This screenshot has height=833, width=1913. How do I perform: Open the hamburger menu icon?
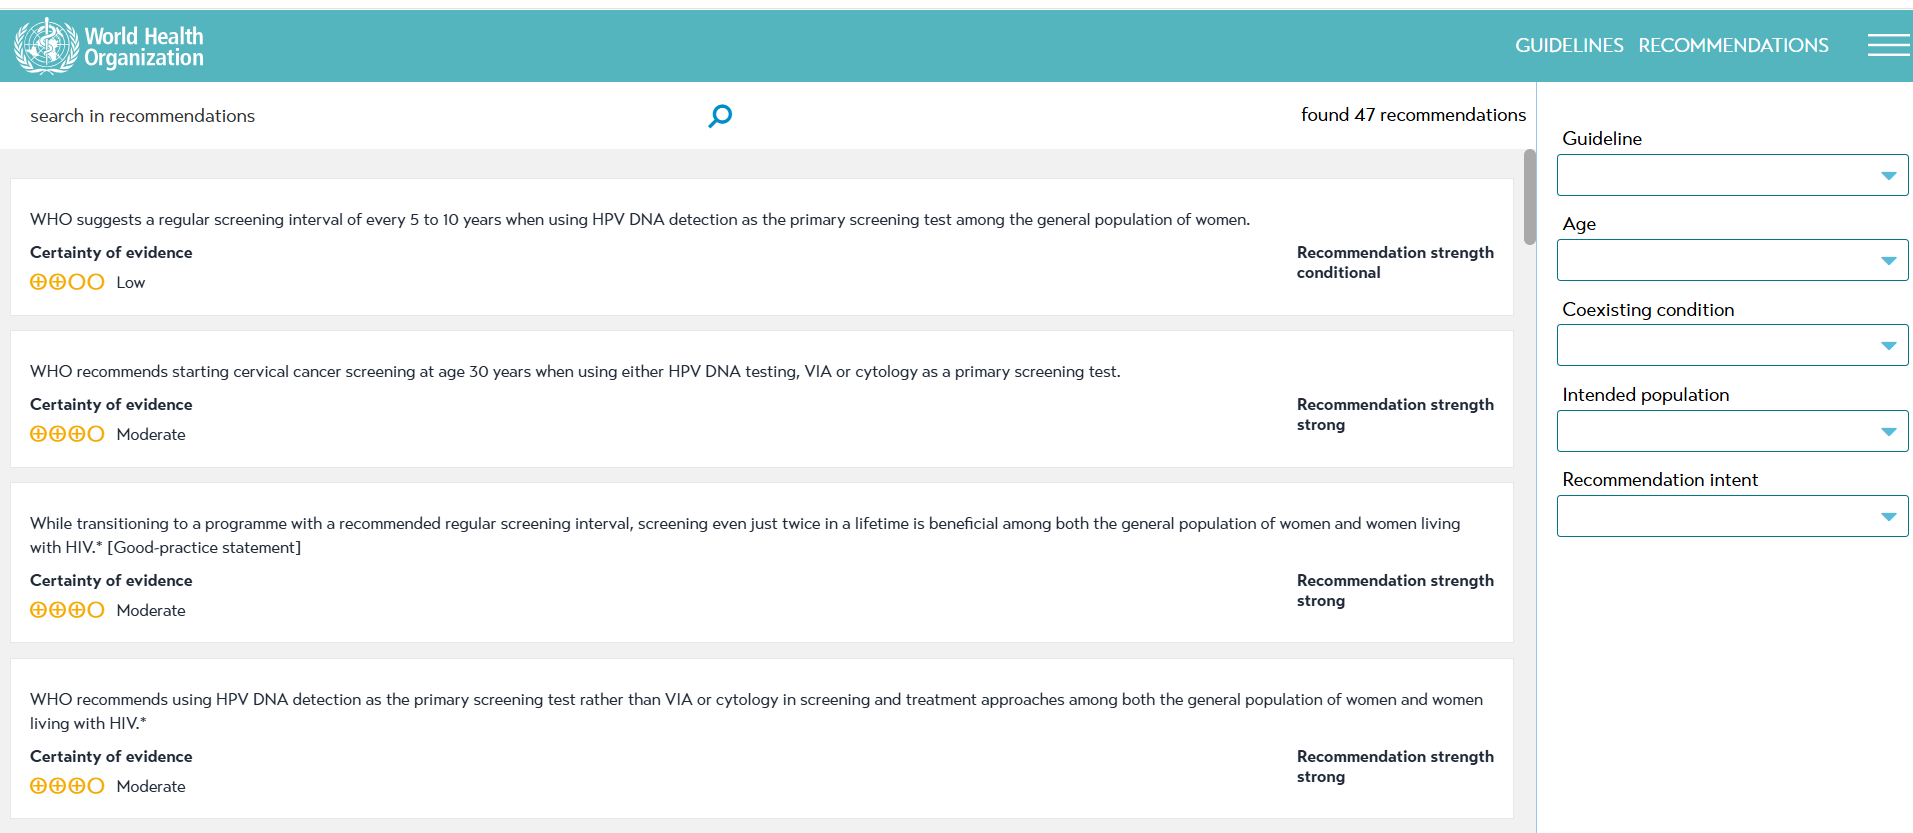point(1888,45)
